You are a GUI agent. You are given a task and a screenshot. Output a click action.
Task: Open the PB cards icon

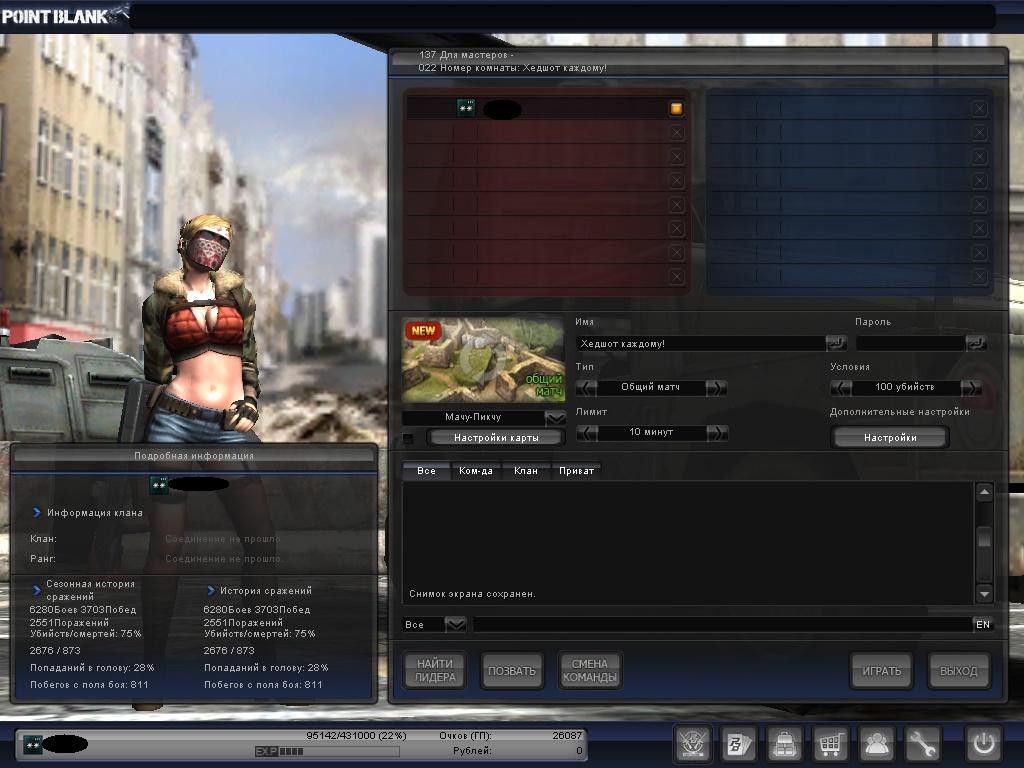click(739, 744)
